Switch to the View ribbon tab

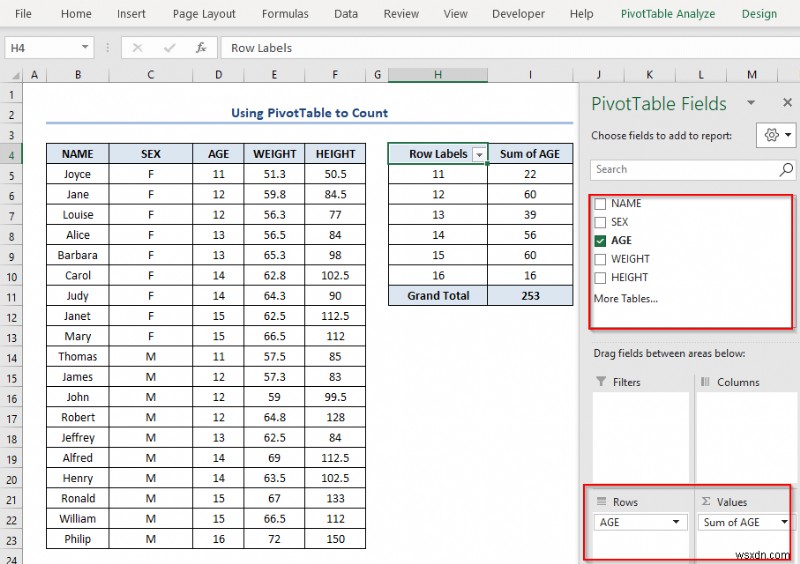455,14
